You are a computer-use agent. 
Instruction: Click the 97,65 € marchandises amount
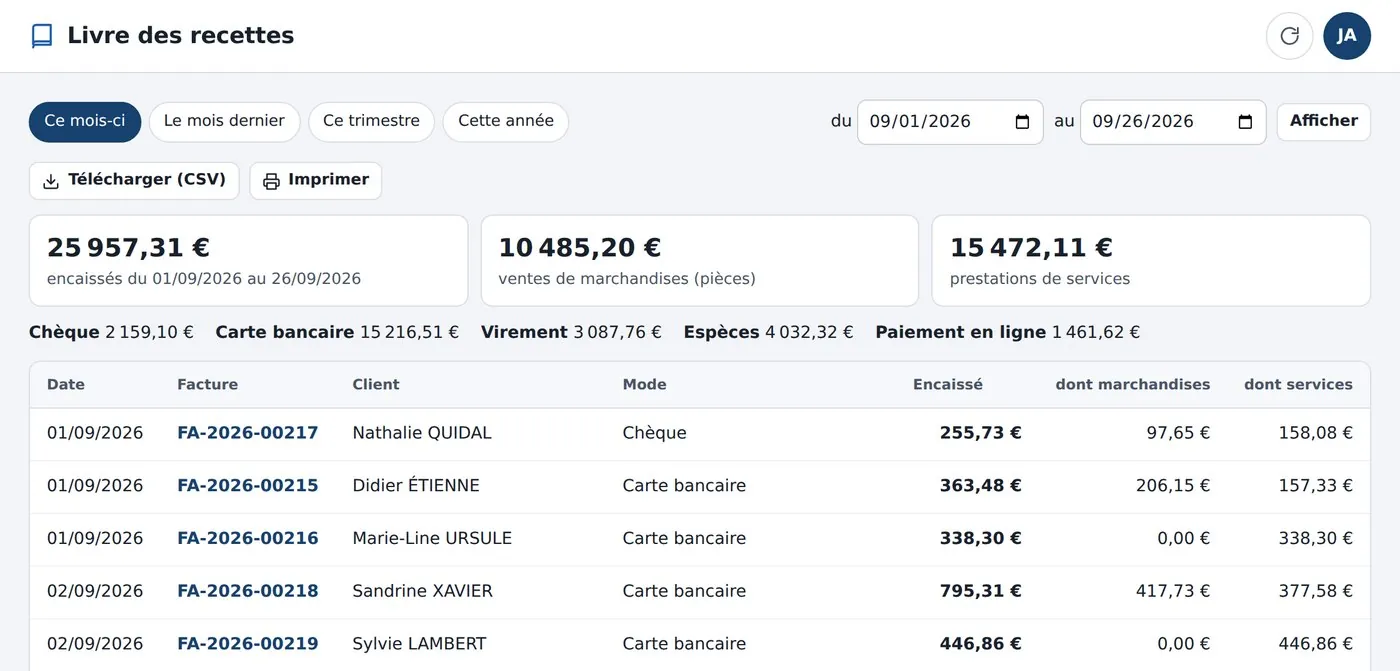(x=1178, y=433)
